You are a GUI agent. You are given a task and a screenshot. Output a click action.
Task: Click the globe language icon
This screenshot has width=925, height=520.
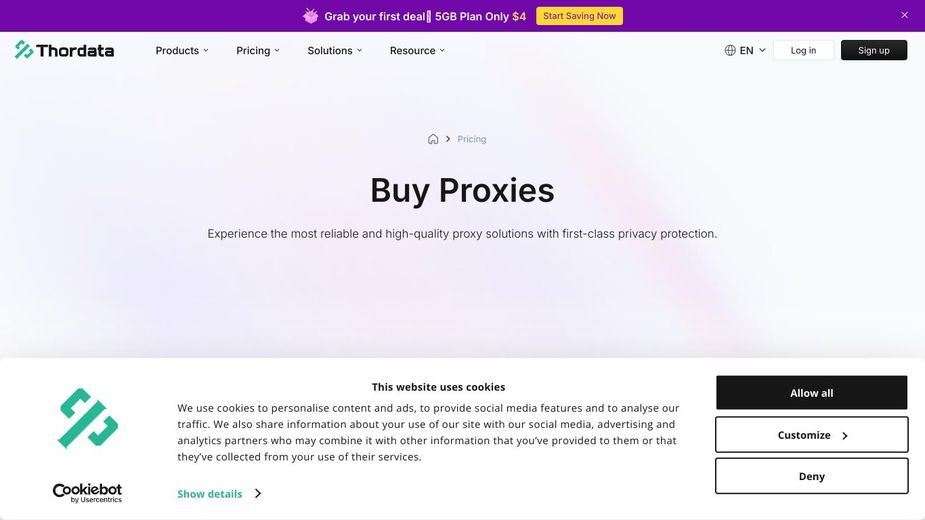(x=730, y=50)
